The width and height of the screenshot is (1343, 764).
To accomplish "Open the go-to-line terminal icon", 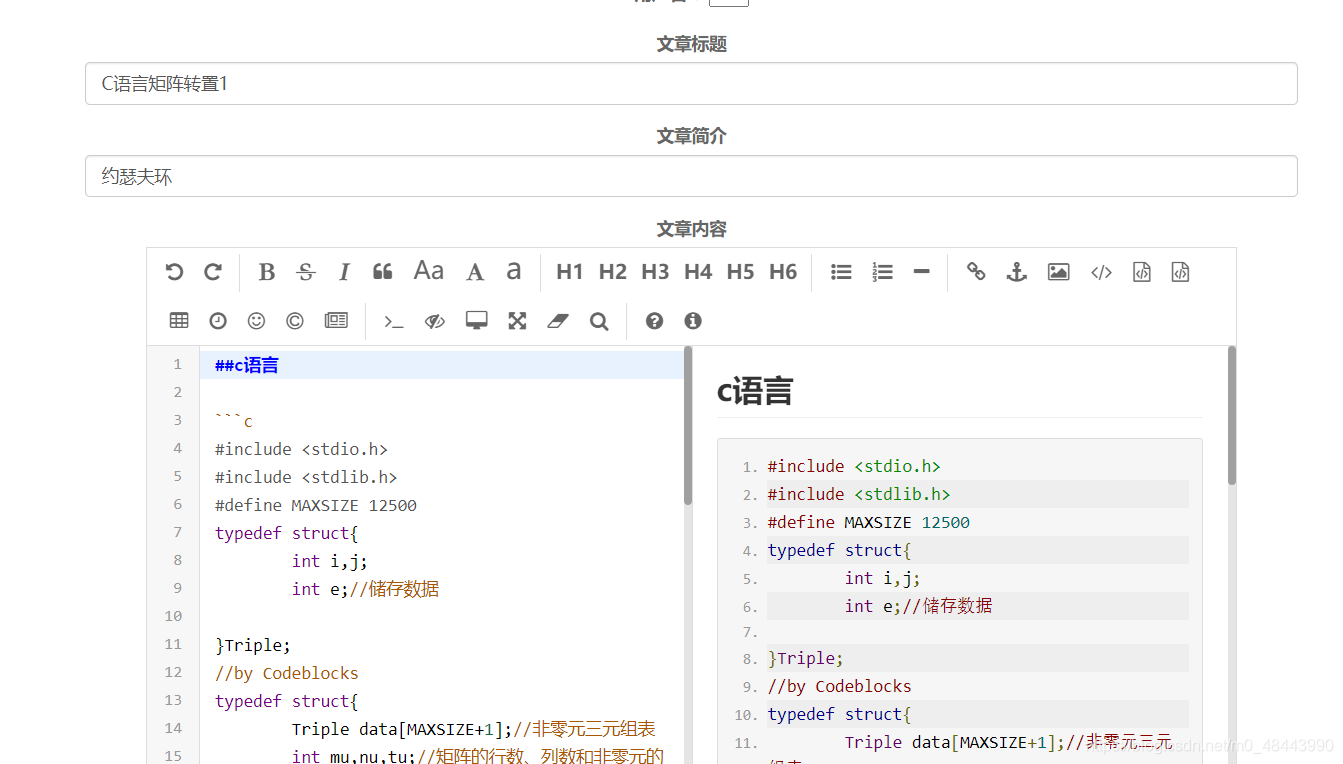I will [x=394, y=321].
